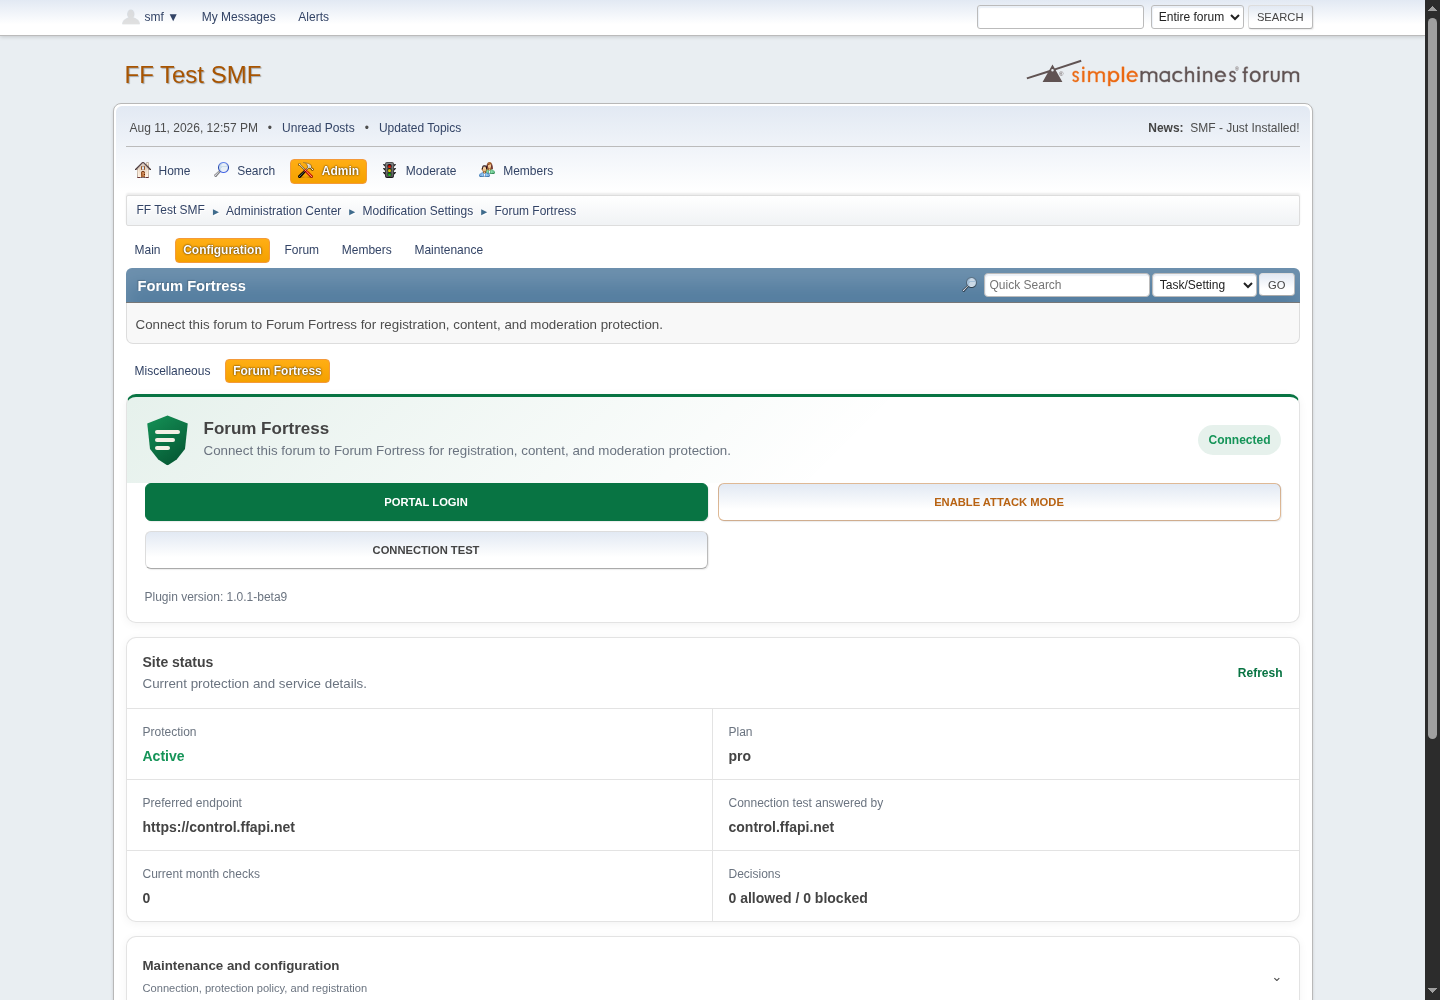
Task: Click Modification Settings breadcrumb link
Action: [x=417, y=211]
